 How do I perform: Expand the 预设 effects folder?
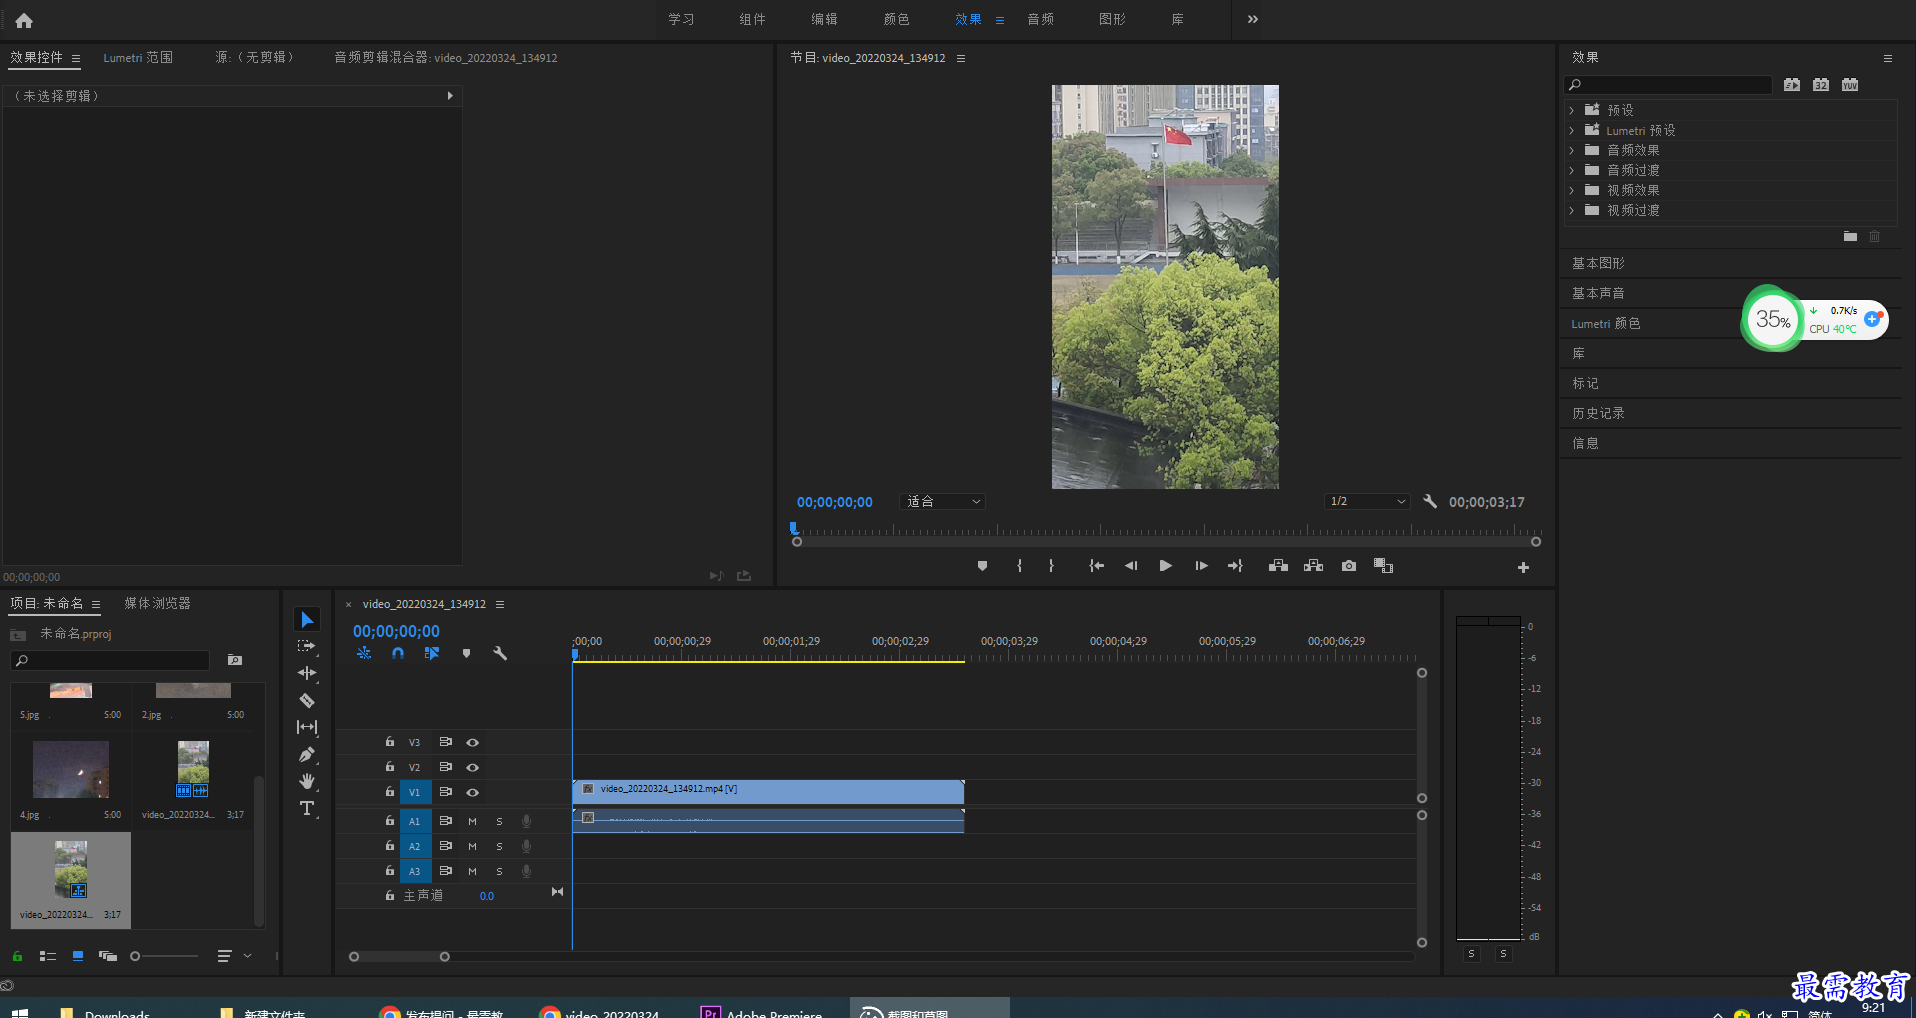pyautogui.click(x=1572, y=110)
